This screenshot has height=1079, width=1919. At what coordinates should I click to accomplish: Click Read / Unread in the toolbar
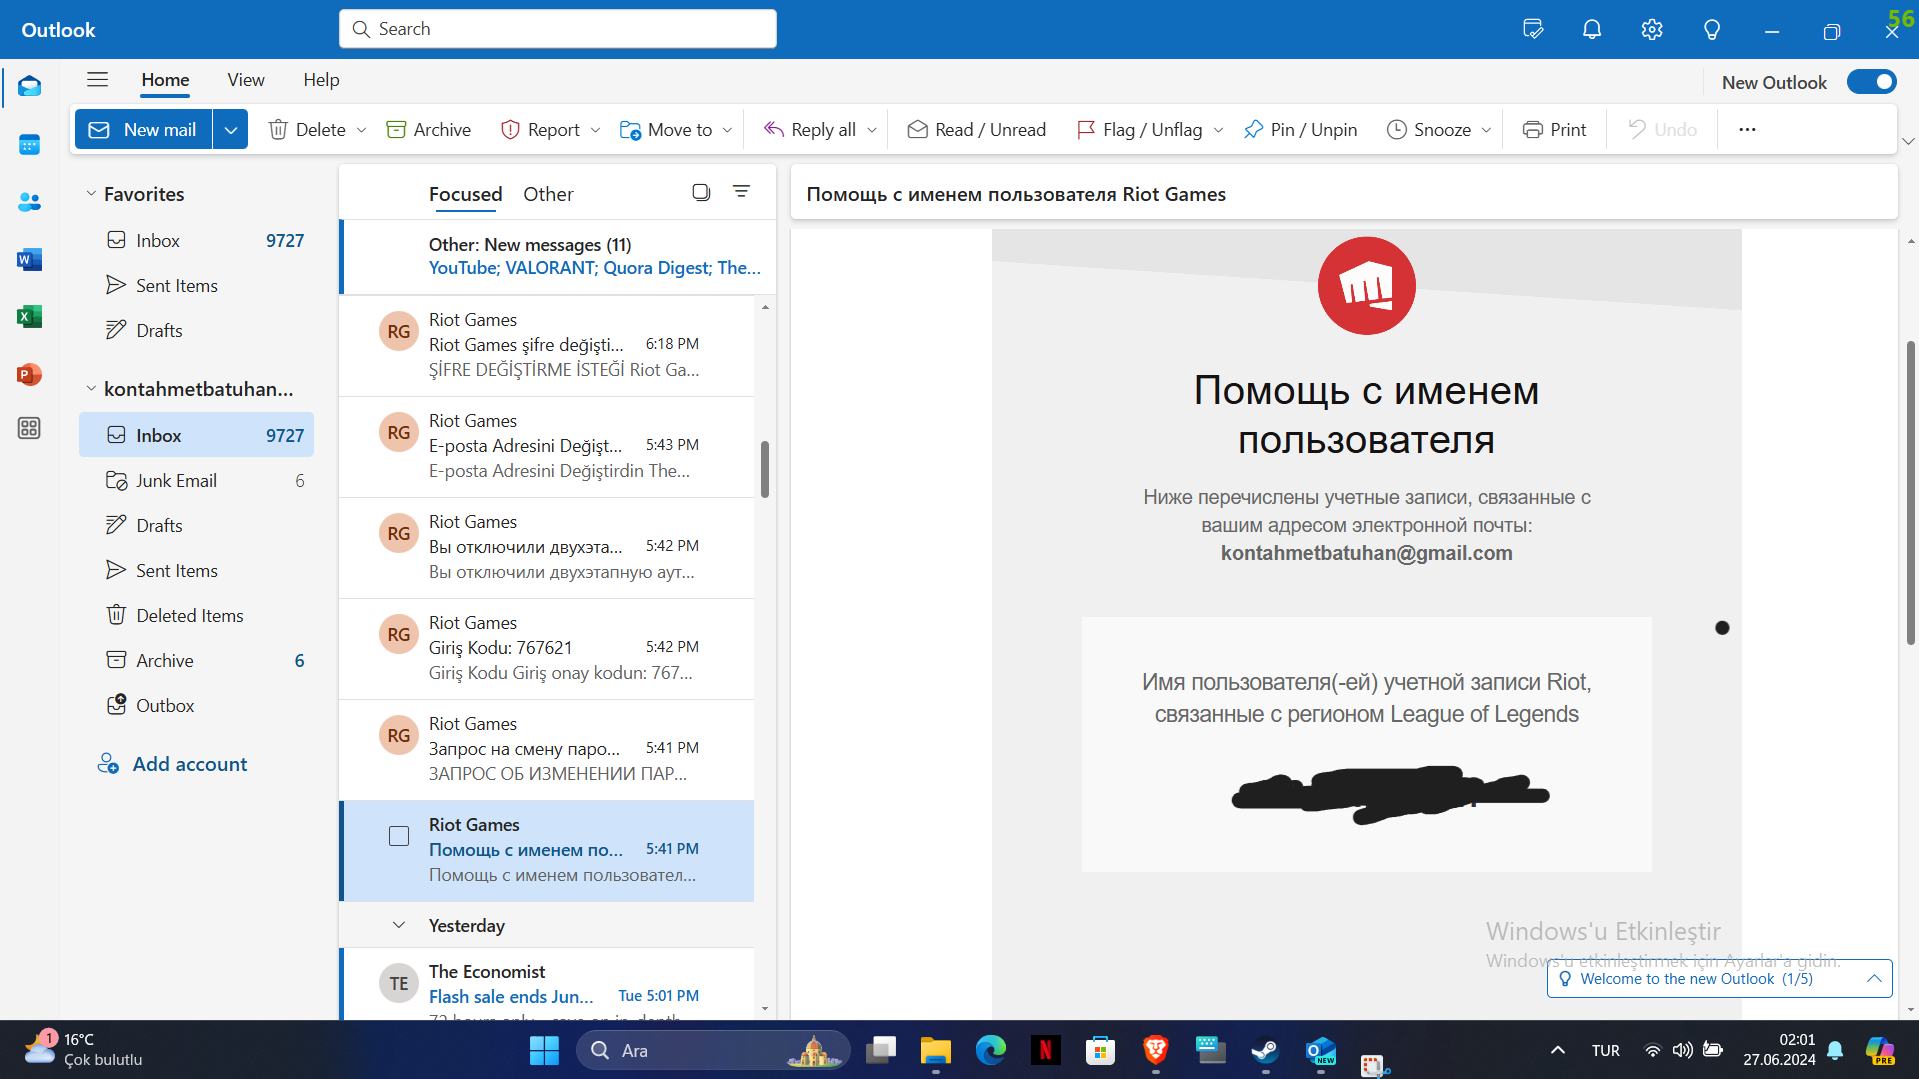click(976, 130)
